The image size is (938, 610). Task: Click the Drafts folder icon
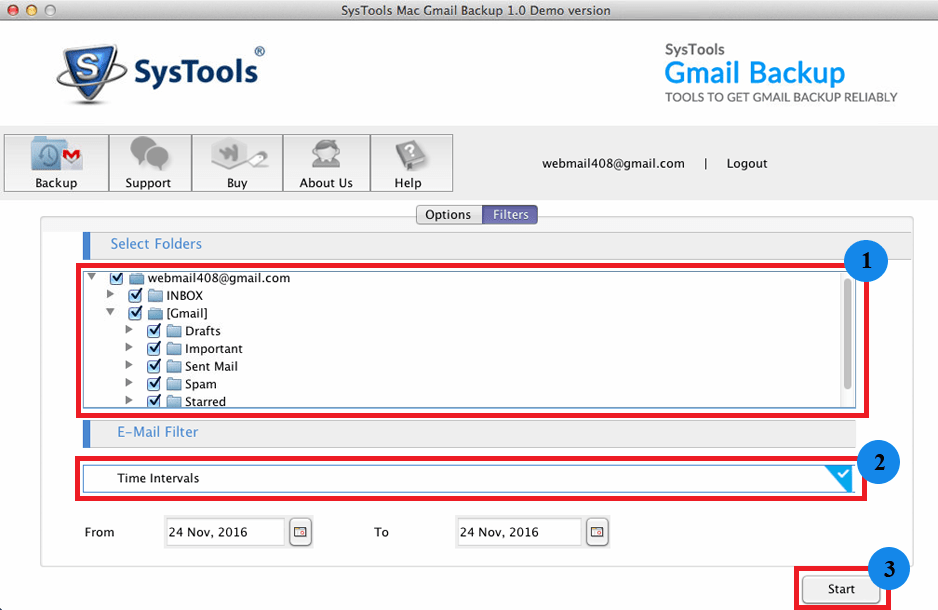(174, 331)
